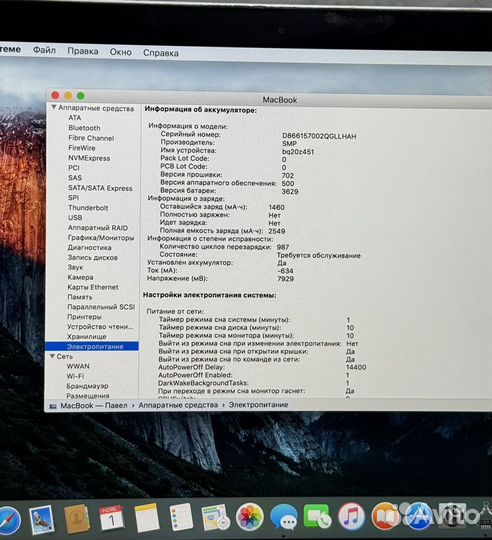
Task: Select Запись дисков in sidebar
Action: pos(93,257)
